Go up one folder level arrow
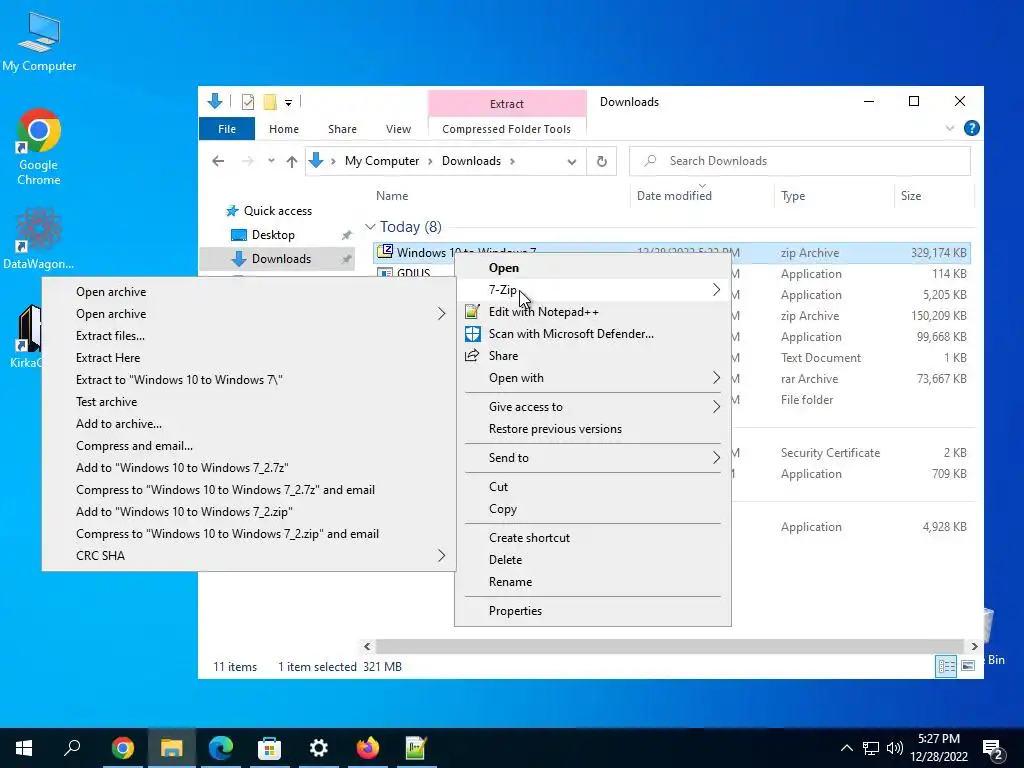 coord(291,161)
